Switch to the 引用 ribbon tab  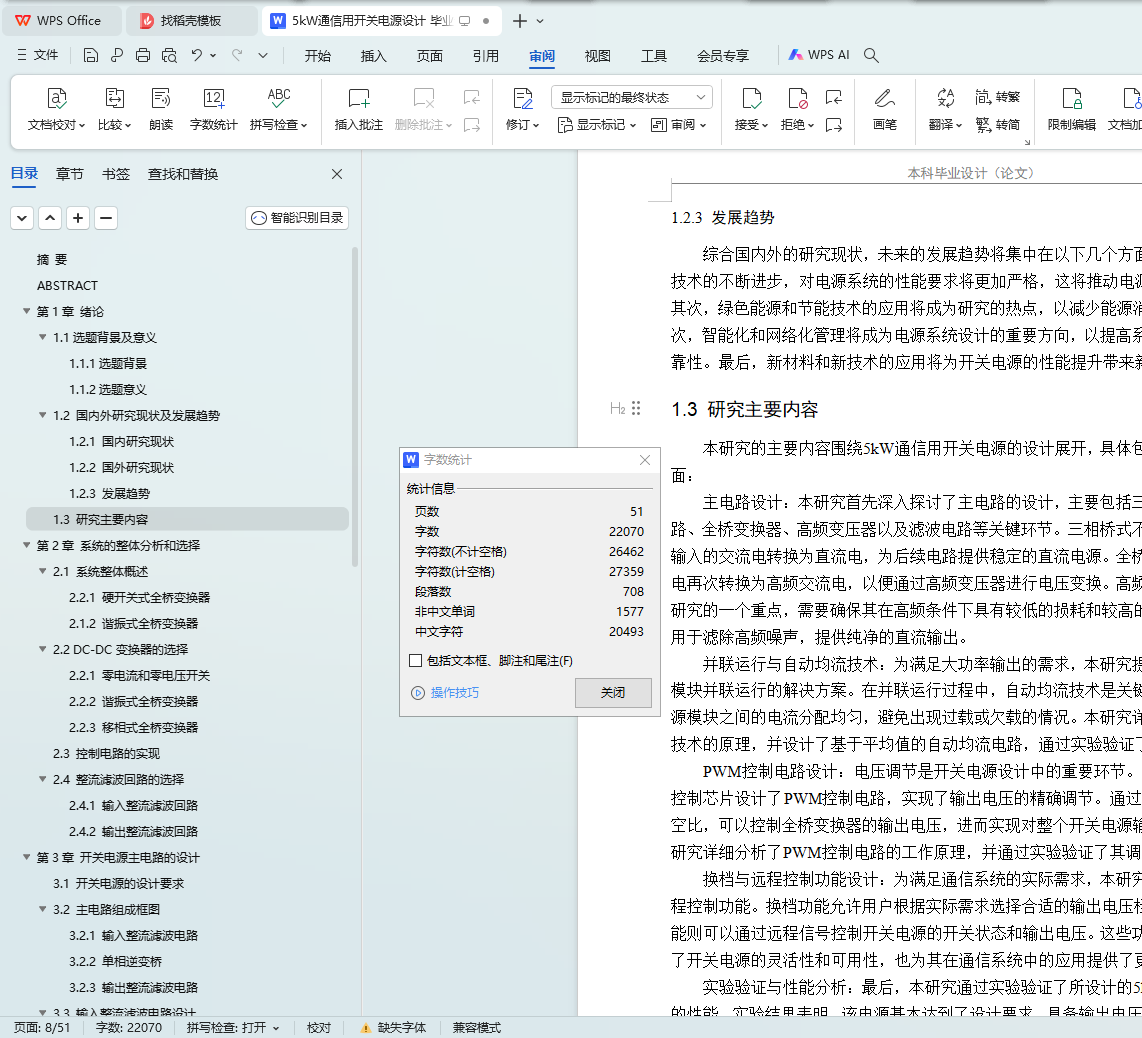pyautogui.click(x=486, y=55)
